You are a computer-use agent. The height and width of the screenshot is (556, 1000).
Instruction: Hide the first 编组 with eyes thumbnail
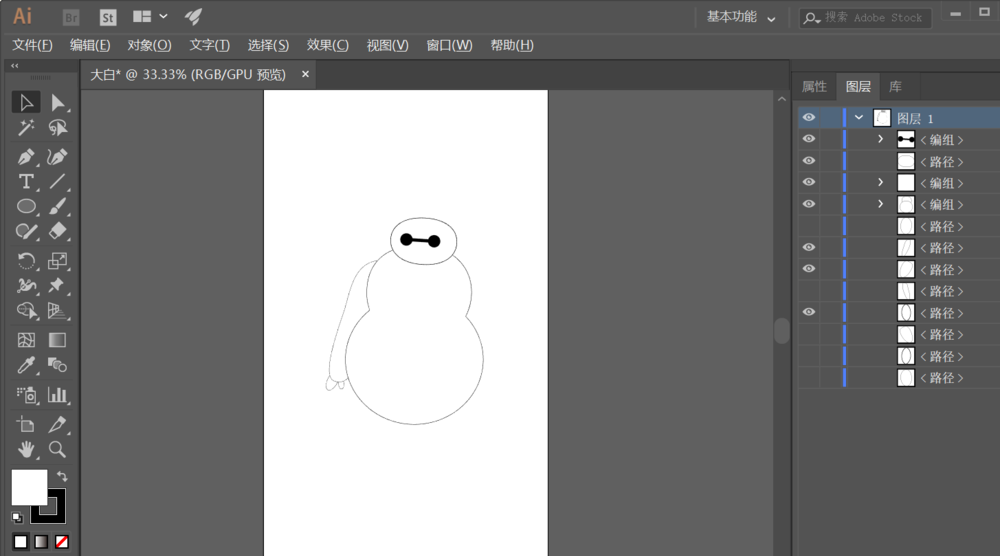pyautogui.click(x=809, y=139)
